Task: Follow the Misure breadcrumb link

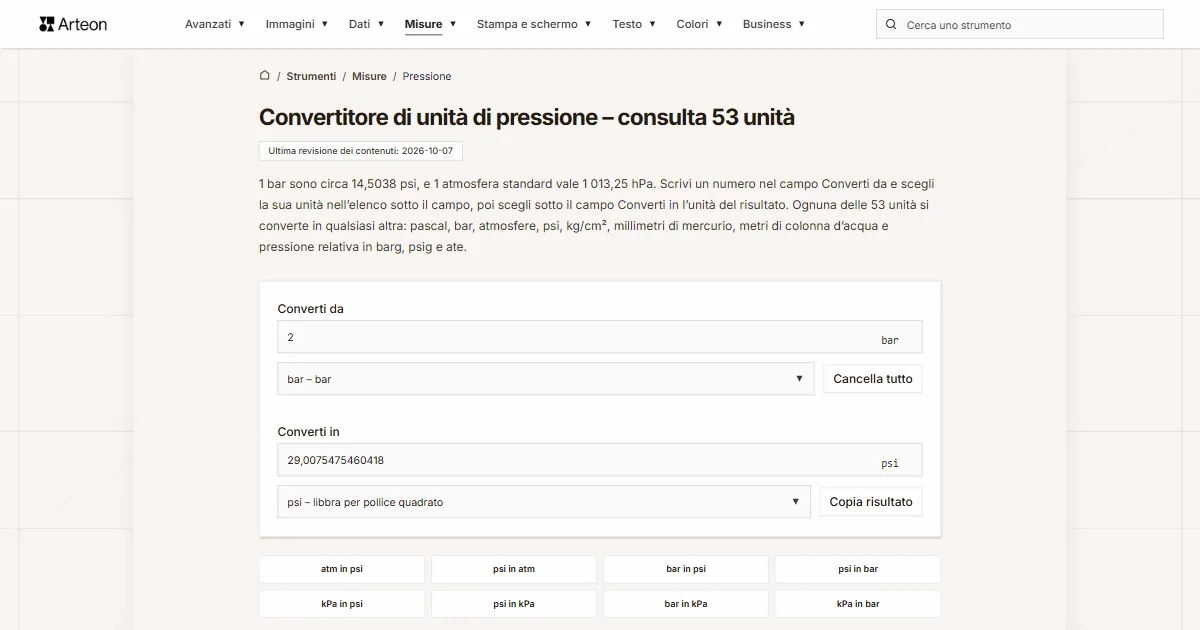Action: click(369, 76)
